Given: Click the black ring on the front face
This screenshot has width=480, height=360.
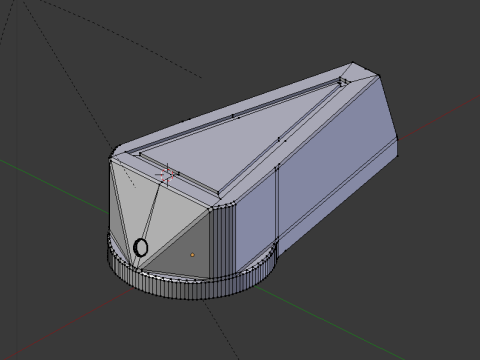Looking at the screenshot, I should (141, 247).
